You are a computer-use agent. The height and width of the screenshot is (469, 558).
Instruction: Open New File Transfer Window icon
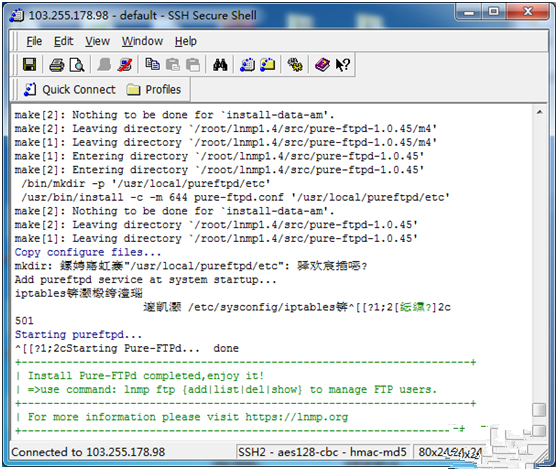coord(268,65)
